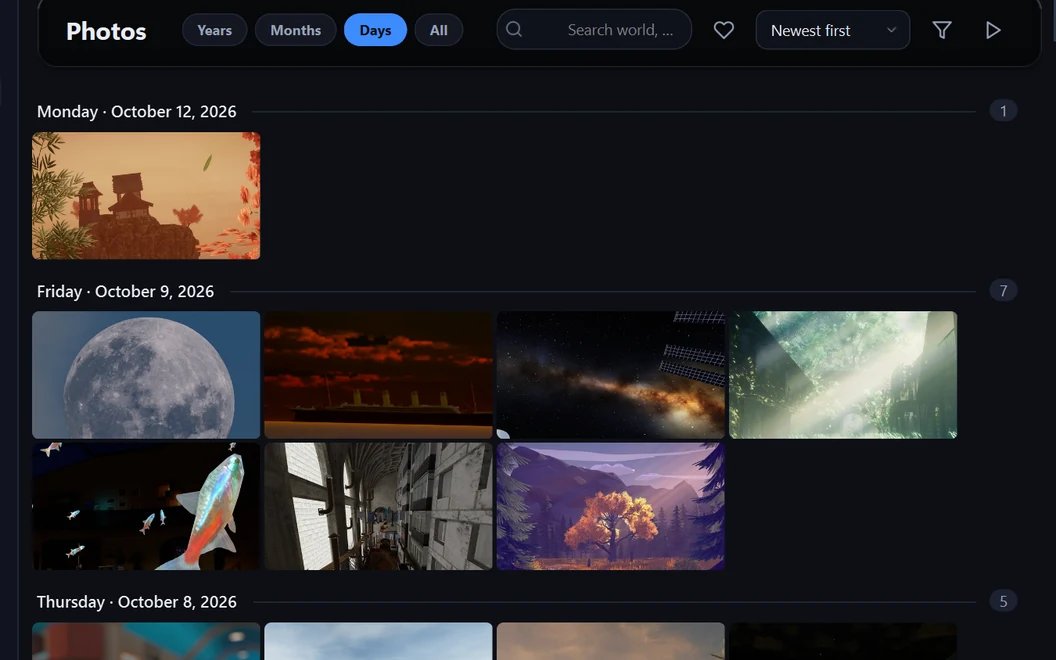The height and width of the screenshot is (660, 1056).
Task: Click the Photos title
Action: (x=106, y=31)
